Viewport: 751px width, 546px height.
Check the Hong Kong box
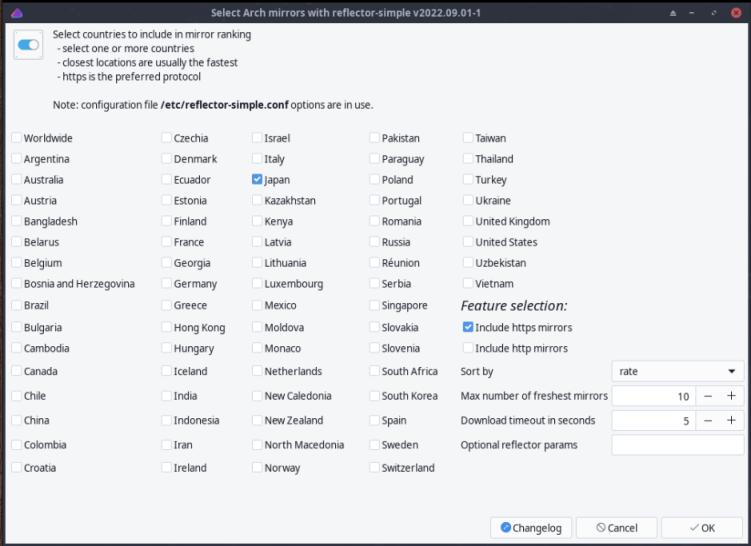[166, 327]
